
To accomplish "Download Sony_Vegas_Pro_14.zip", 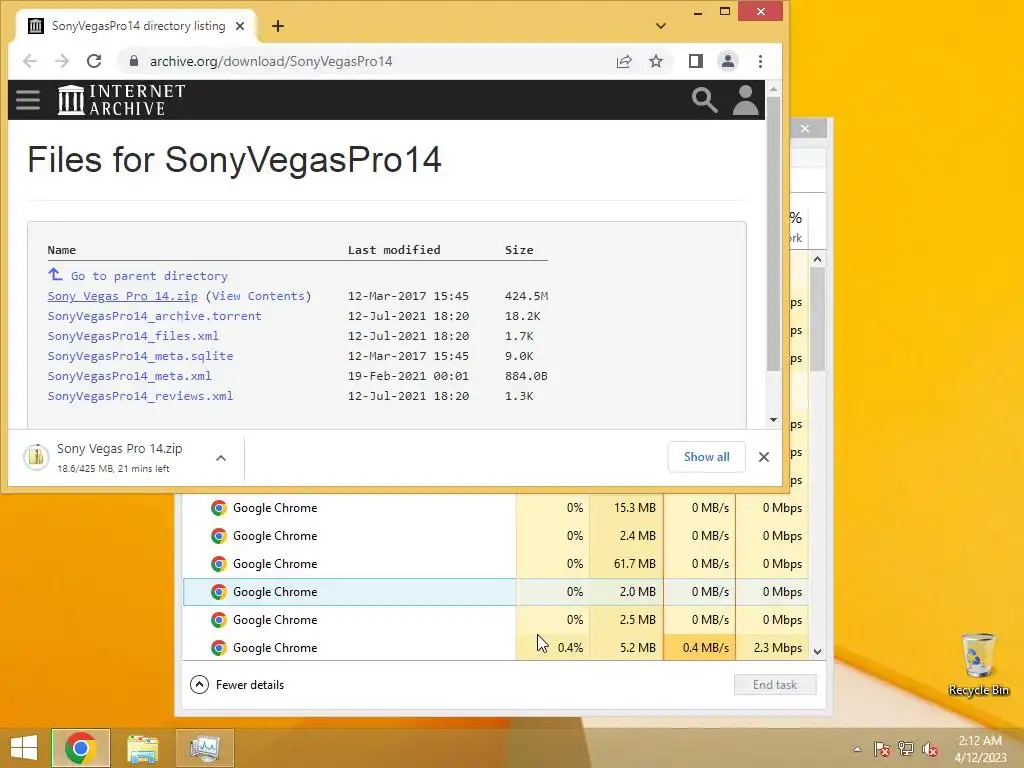I will click(122, 296).
